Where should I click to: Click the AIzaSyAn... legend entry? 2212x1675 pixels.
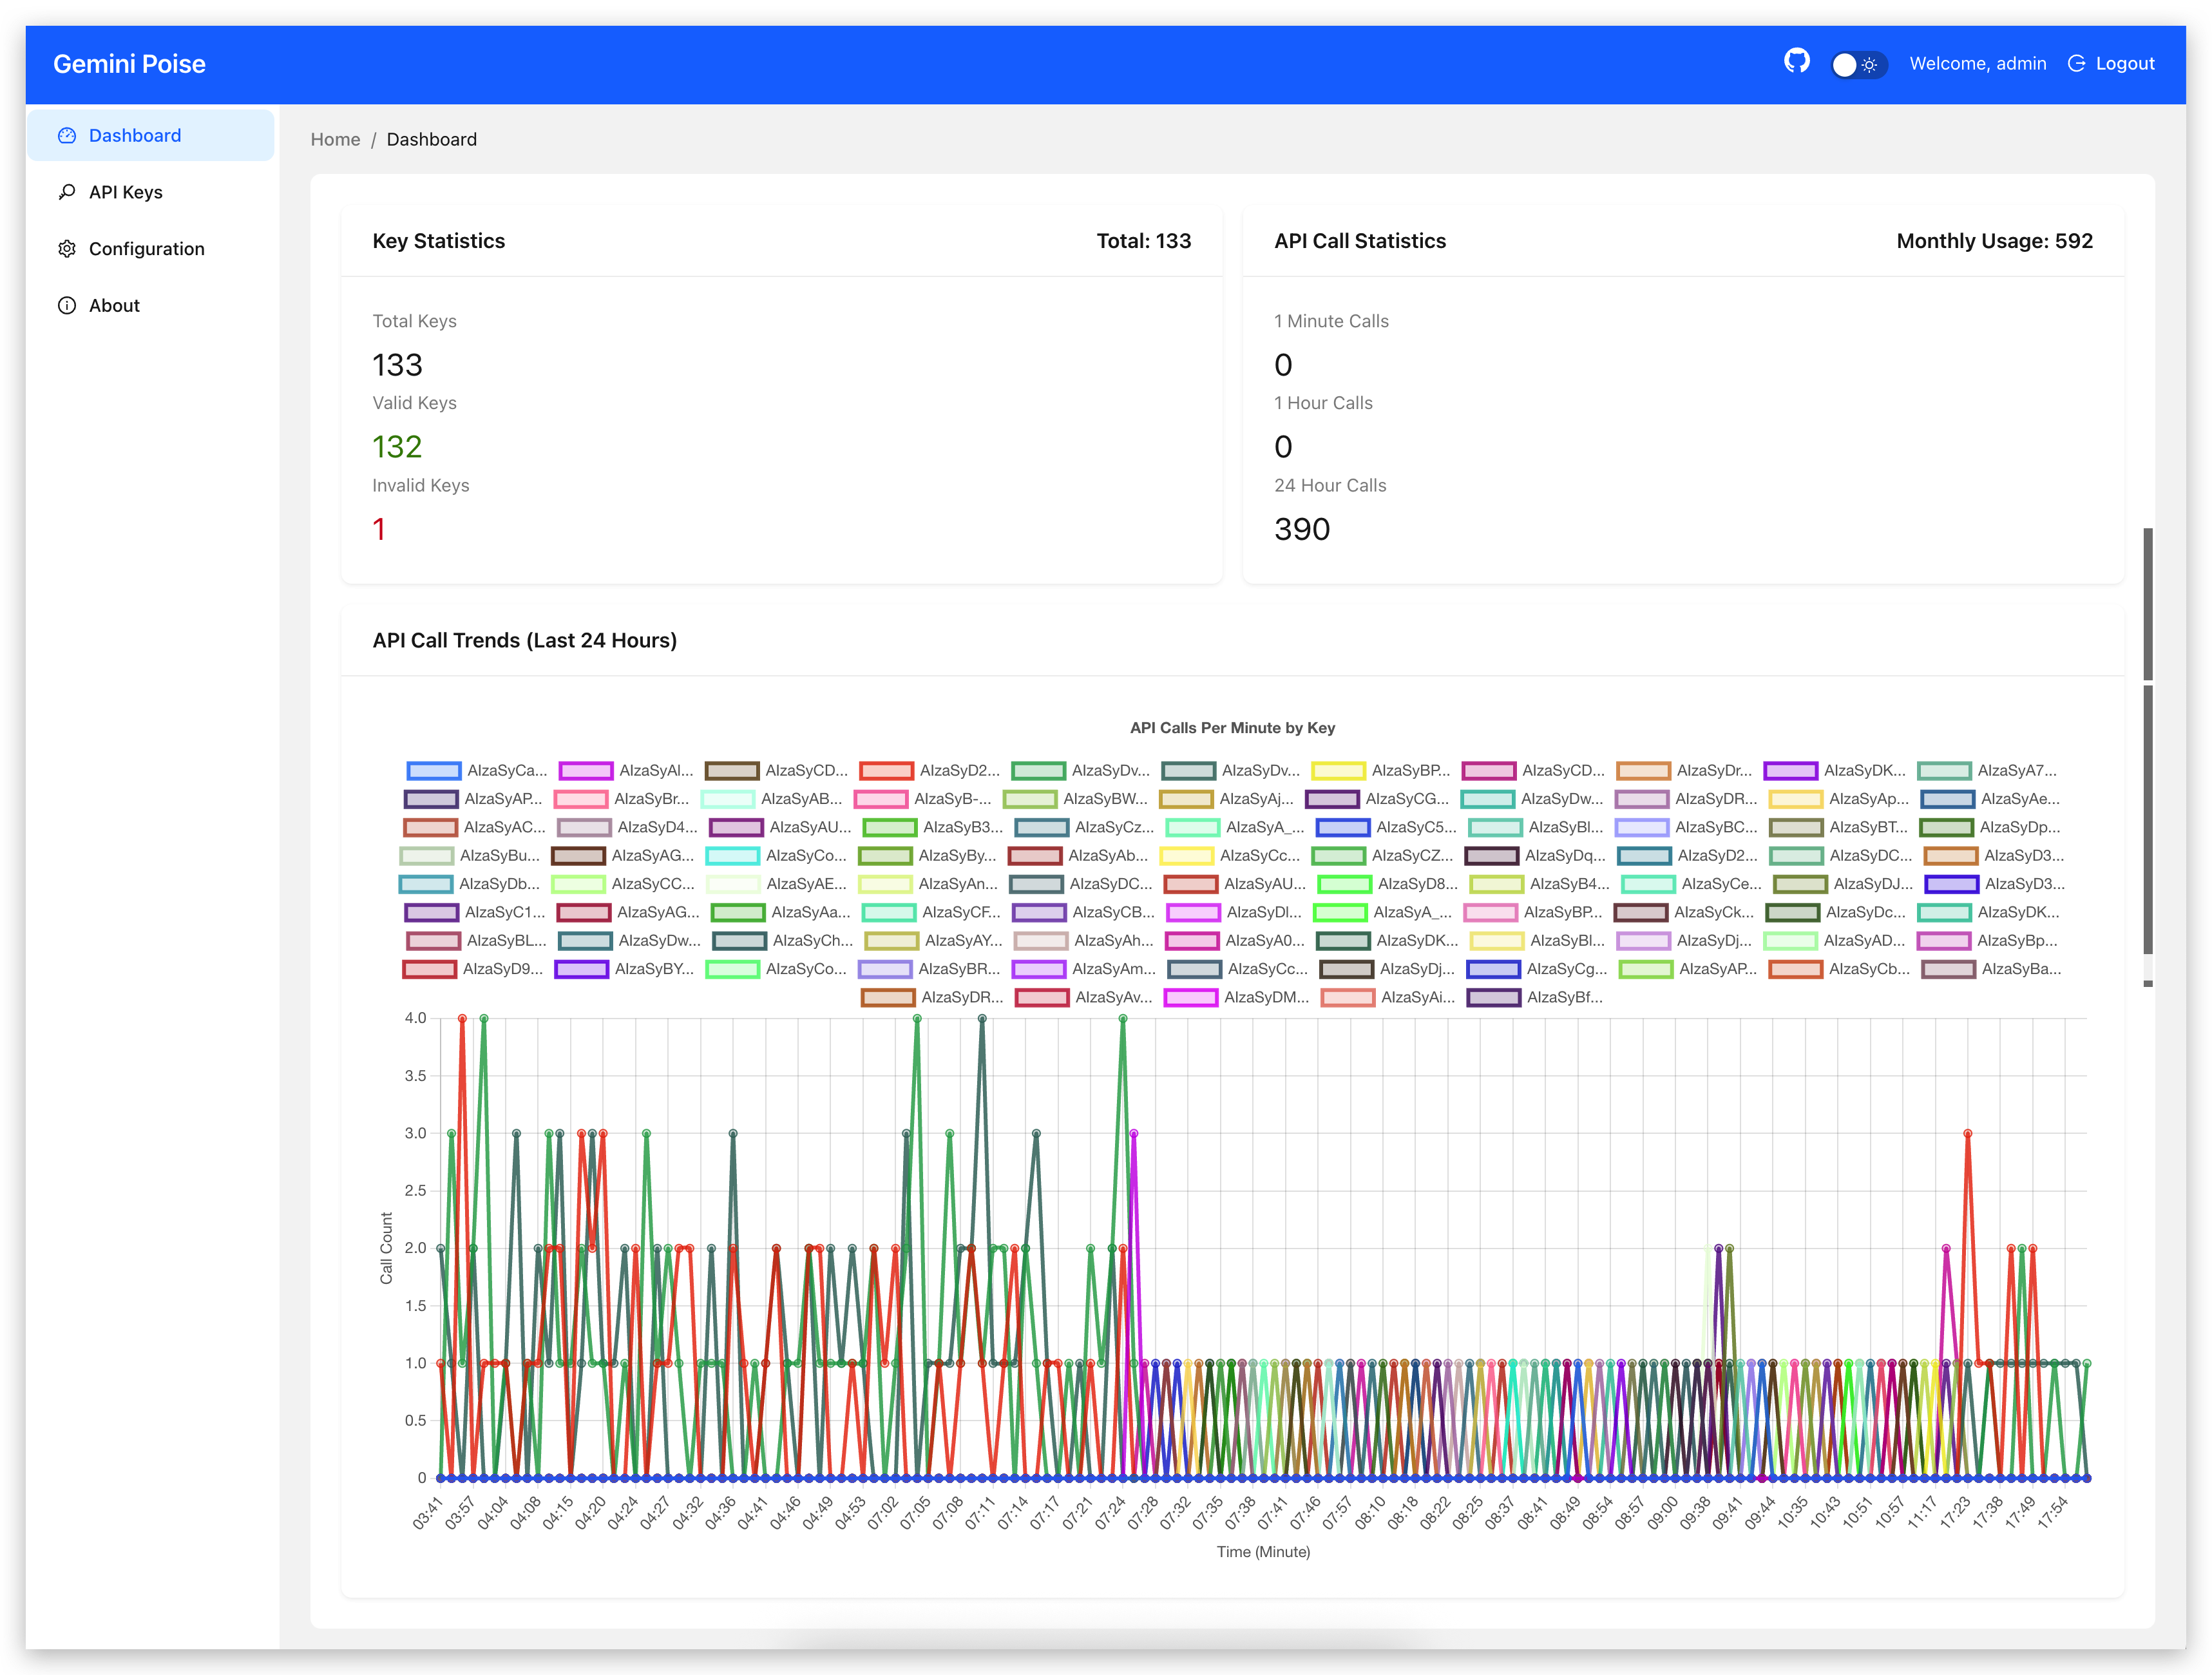point(928,884)
